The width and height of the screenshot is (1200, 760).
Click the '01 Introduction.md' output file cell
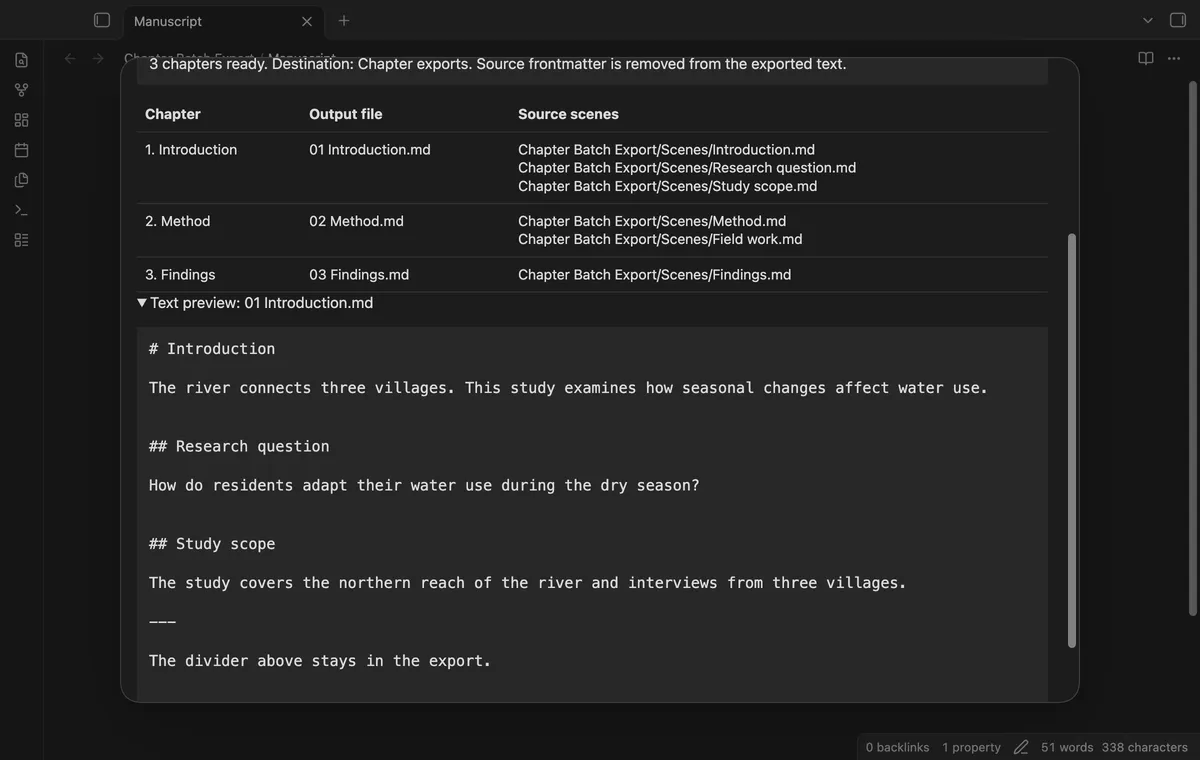pos(370,150)
